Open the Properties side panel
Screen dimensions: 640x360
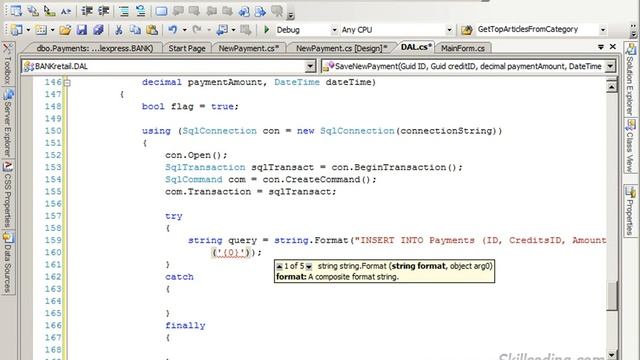point(631,211)
